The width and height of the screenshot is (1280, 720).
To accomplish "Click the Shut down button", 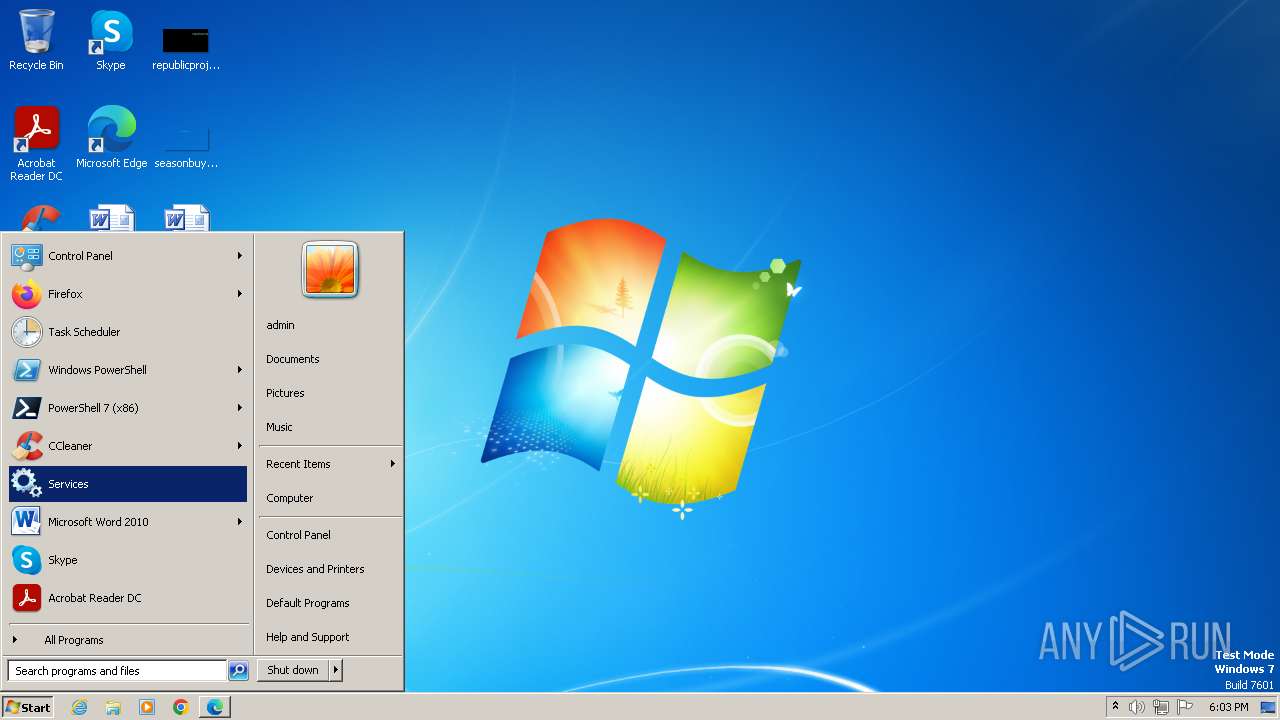I will click(293, 670).
